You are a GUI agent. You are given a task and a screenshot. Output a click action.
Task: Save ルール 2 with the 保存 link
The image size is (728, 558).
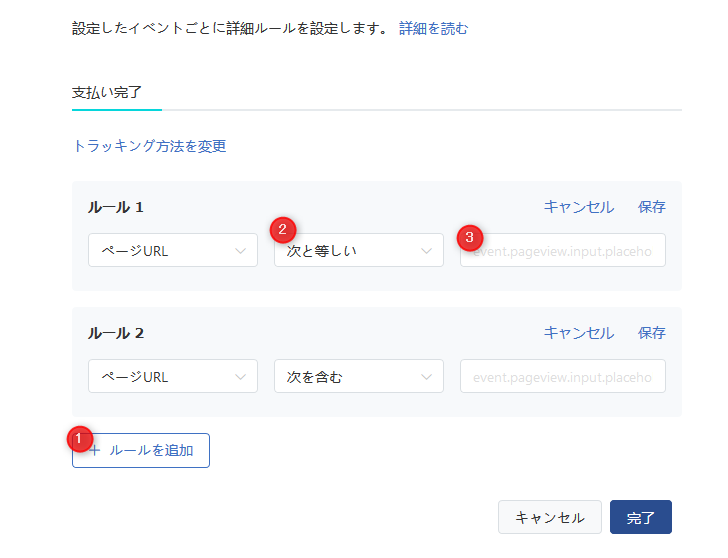pos(651,333)
